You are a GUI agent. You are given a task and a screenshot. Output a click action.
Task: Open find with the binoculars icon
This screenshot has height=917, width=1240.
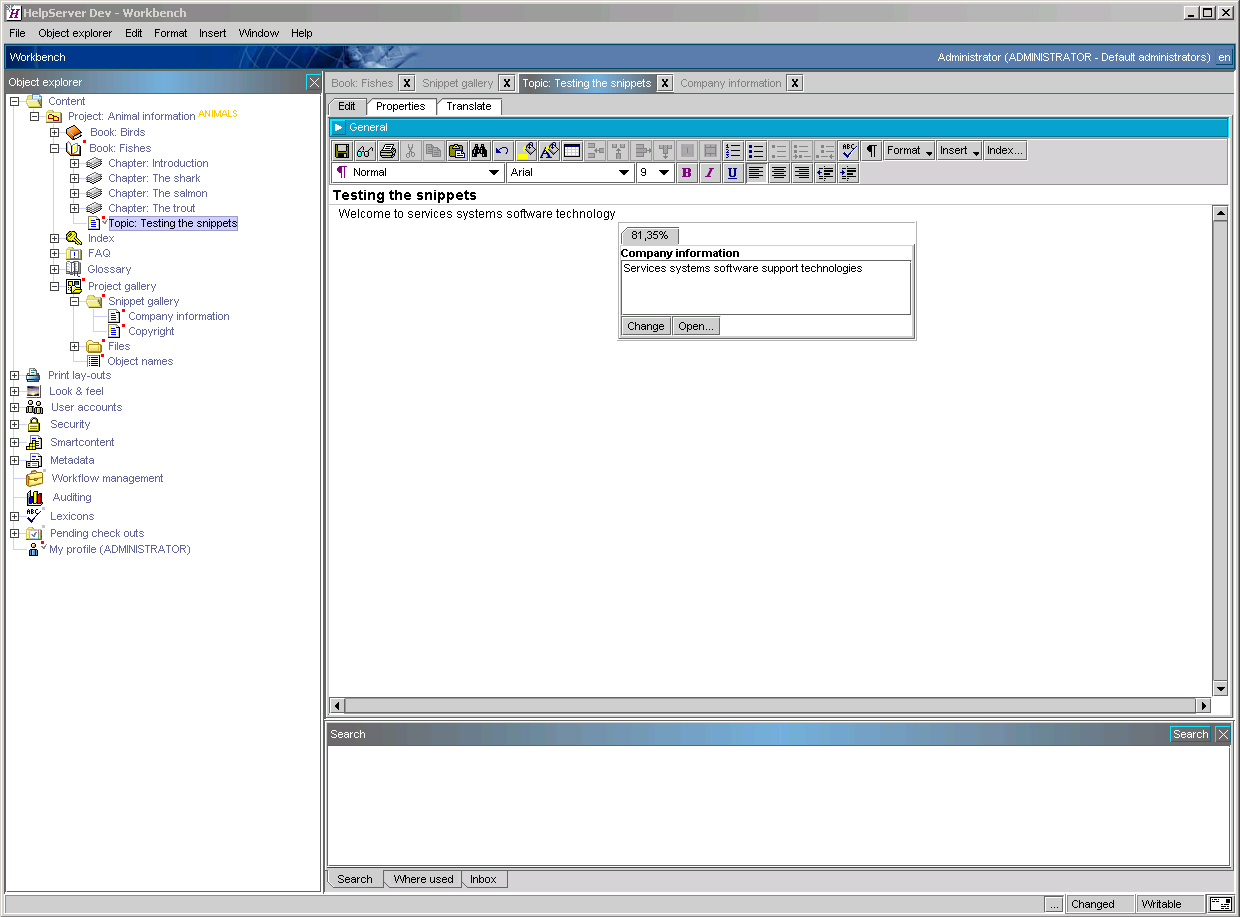pyautogui.click(x=480, y=151)
